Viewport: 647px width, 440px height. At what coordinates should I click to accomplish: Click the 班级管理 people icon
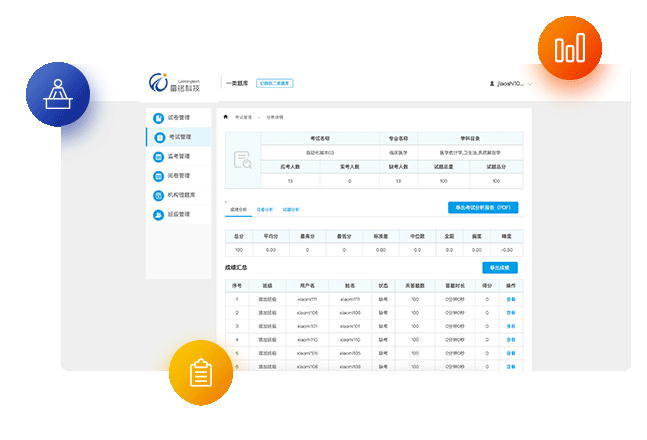[158, 215]
